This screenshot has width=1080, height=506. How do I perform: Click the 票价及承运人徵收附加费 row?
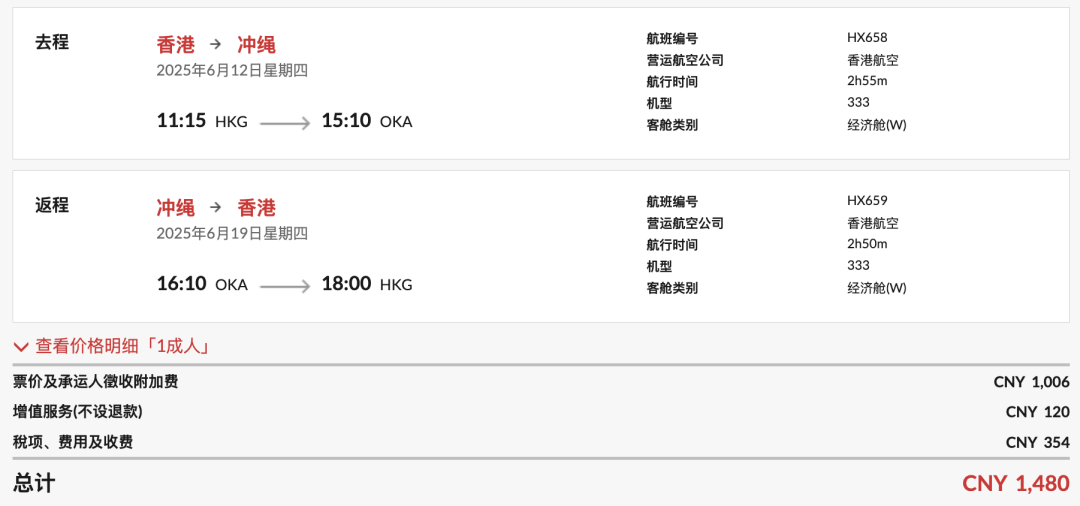[x=541, y=381]
